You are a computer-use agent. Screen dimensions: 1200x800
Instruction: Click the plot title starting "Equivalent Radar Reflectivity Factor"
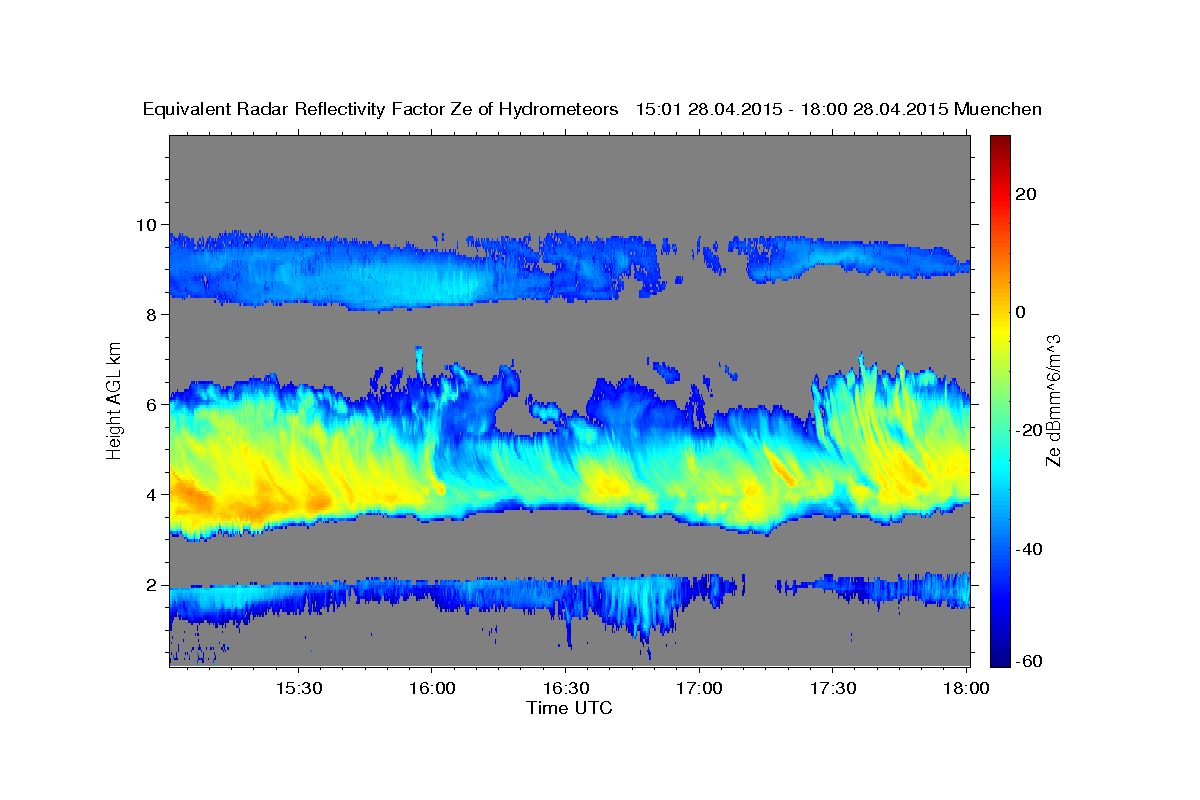[x=592, y=109]
